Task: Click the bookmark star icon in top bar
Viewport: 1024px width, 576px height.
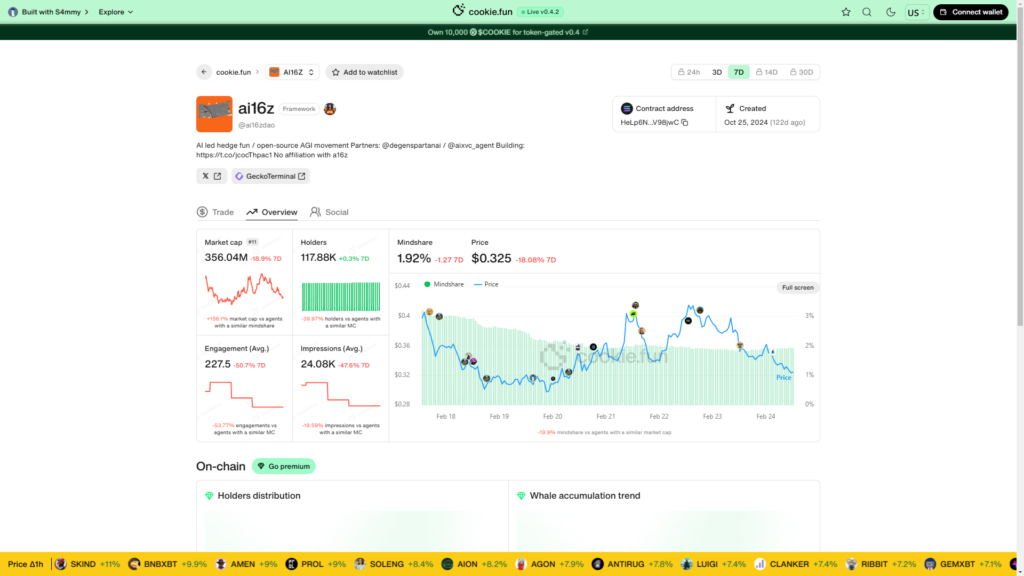Action: 846,12
